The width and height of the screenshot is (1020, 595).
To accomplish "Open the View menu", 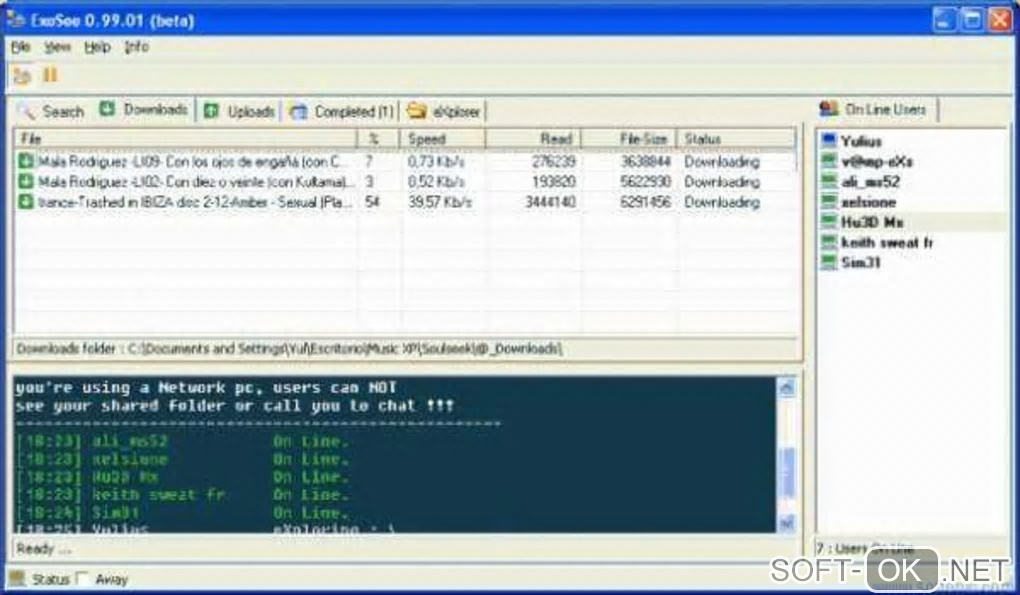I will pos(57,47).
